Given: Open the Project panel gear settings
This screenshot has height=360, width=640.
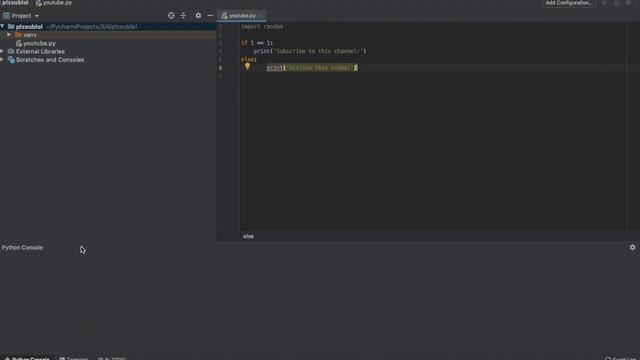Looking at the screenshot, I should [198, 16].
